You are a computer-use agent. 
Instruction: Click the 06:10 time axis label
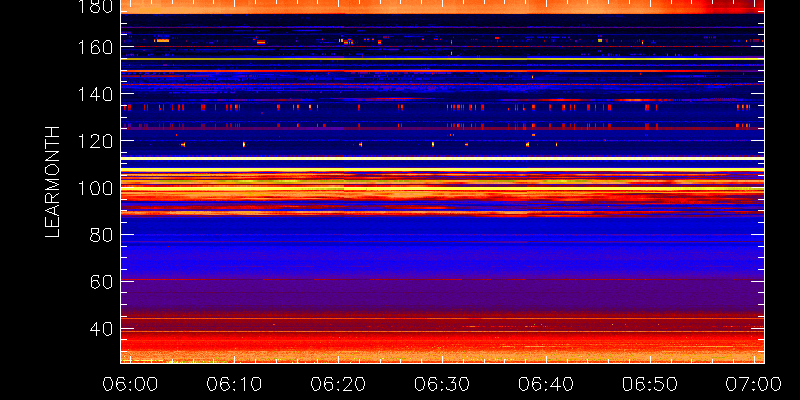click(x=234, y=384)
